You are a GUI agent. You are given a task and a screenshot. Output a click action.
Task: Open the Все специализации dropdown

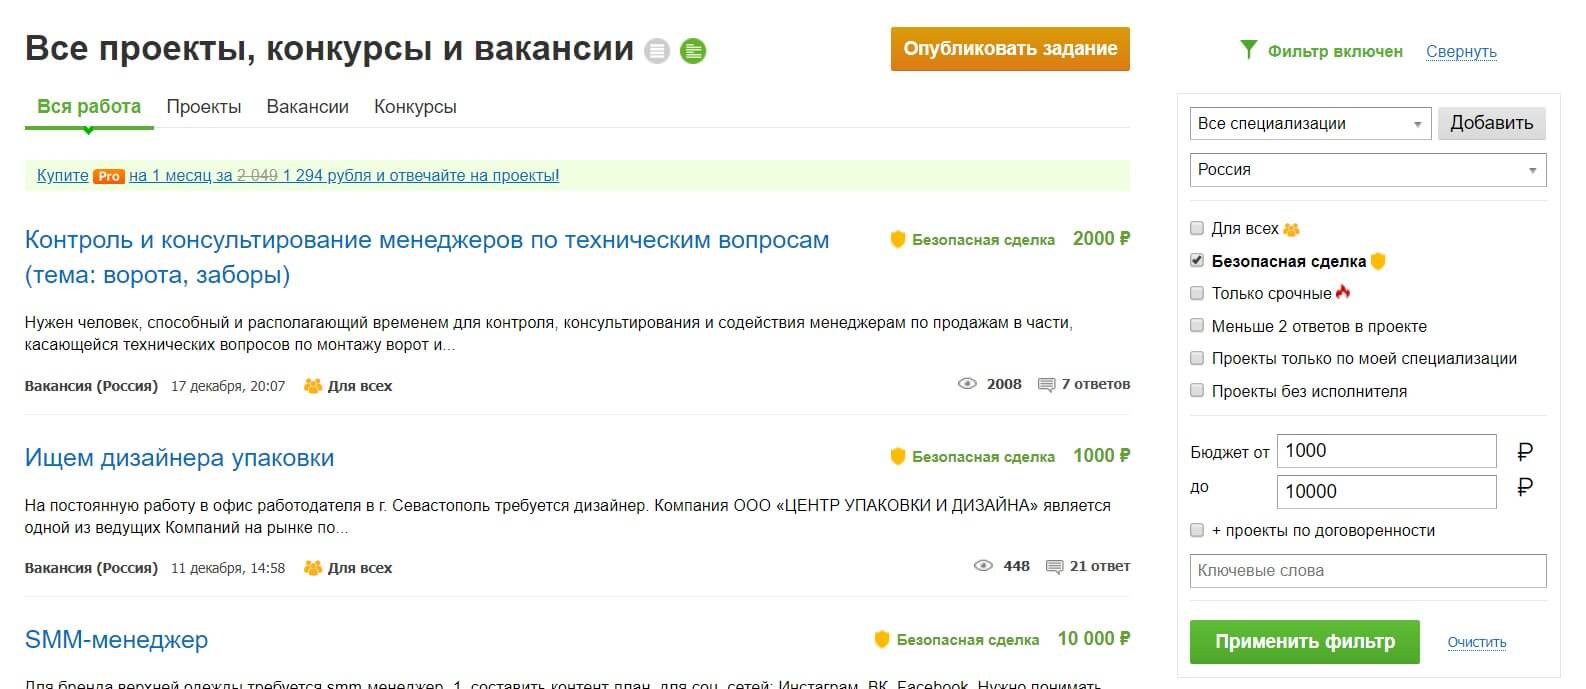[x=1310, y=123]
